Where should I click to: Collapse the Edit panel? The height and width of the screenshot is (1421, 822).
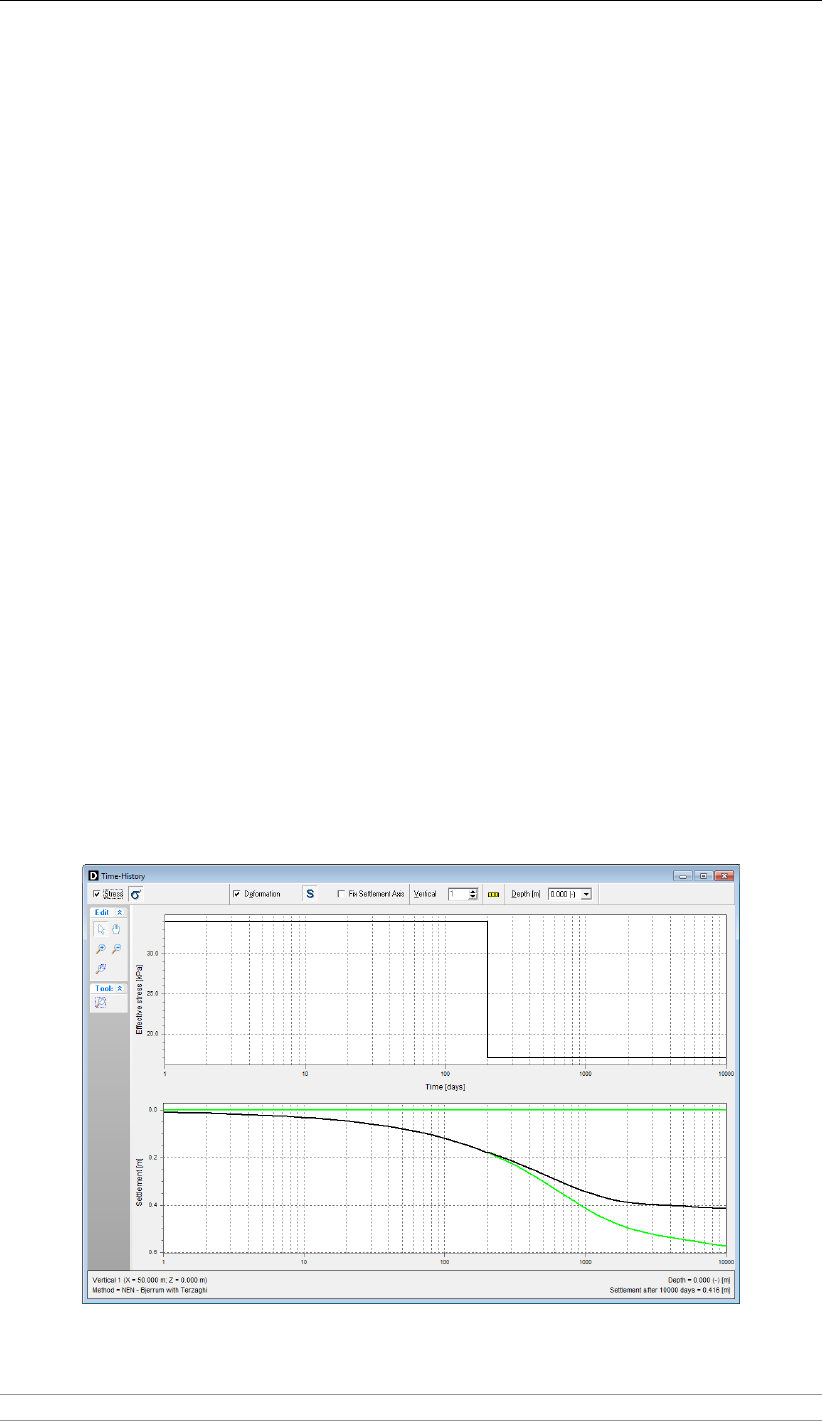coord(120,912)
